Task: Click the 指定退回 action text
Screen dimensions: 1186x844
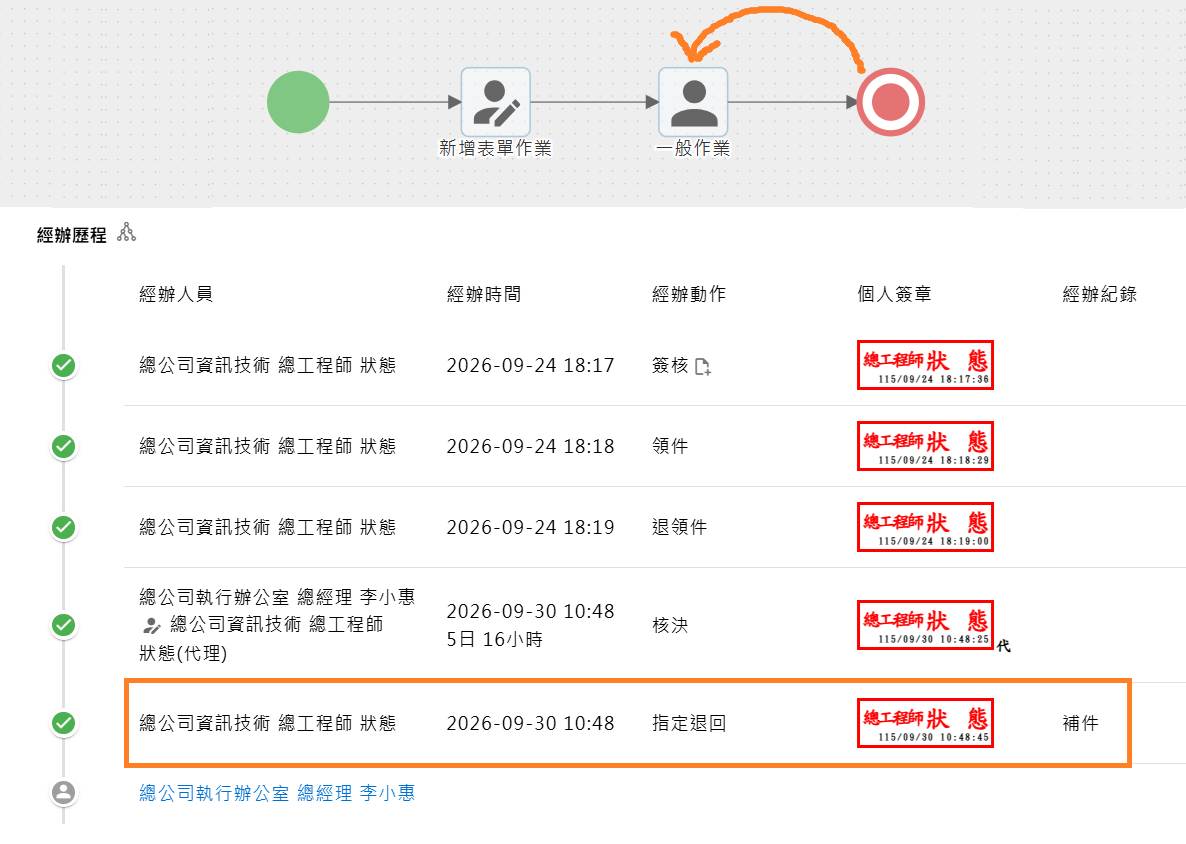Action: coord(689,724)
